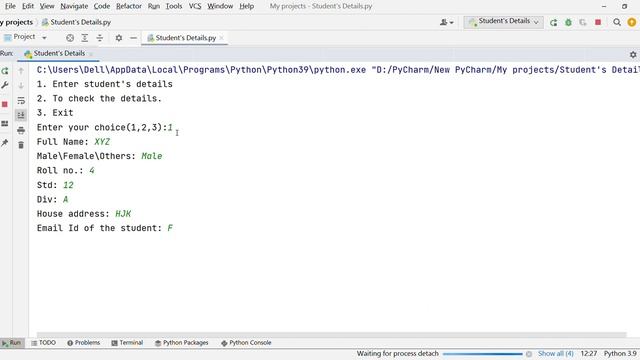This screenshot has height=360, width=640.
Task: Open the Python Console tool window
Action: [246, 343]
